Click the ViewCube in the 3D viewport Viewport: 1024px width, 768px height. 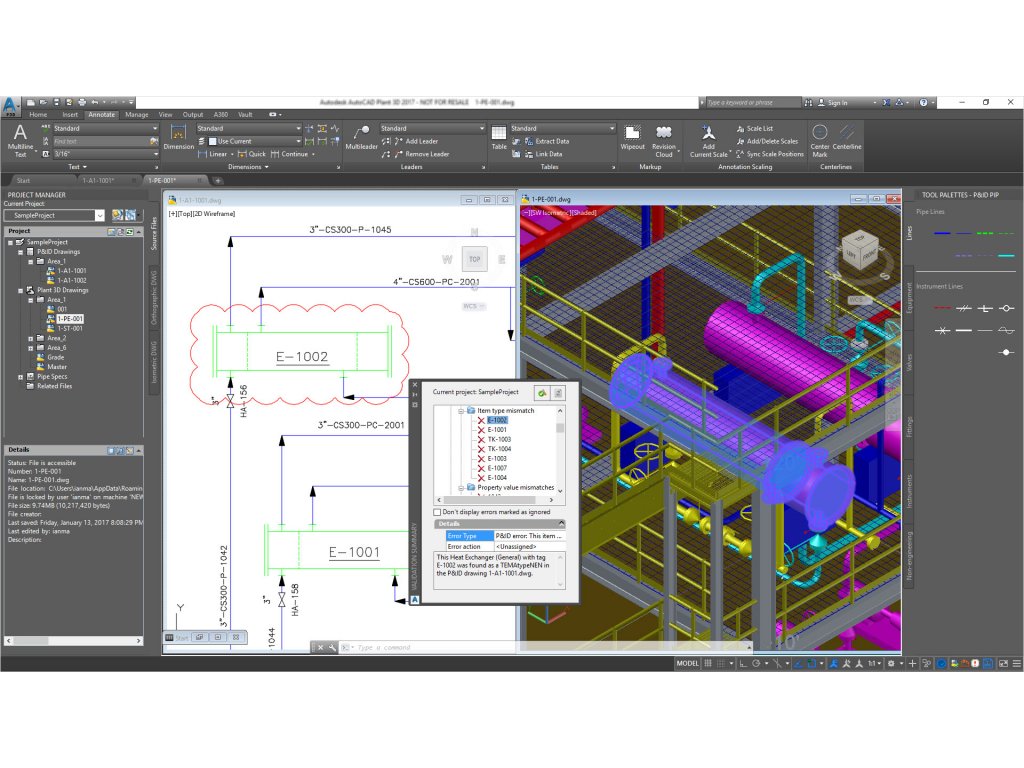861,249
